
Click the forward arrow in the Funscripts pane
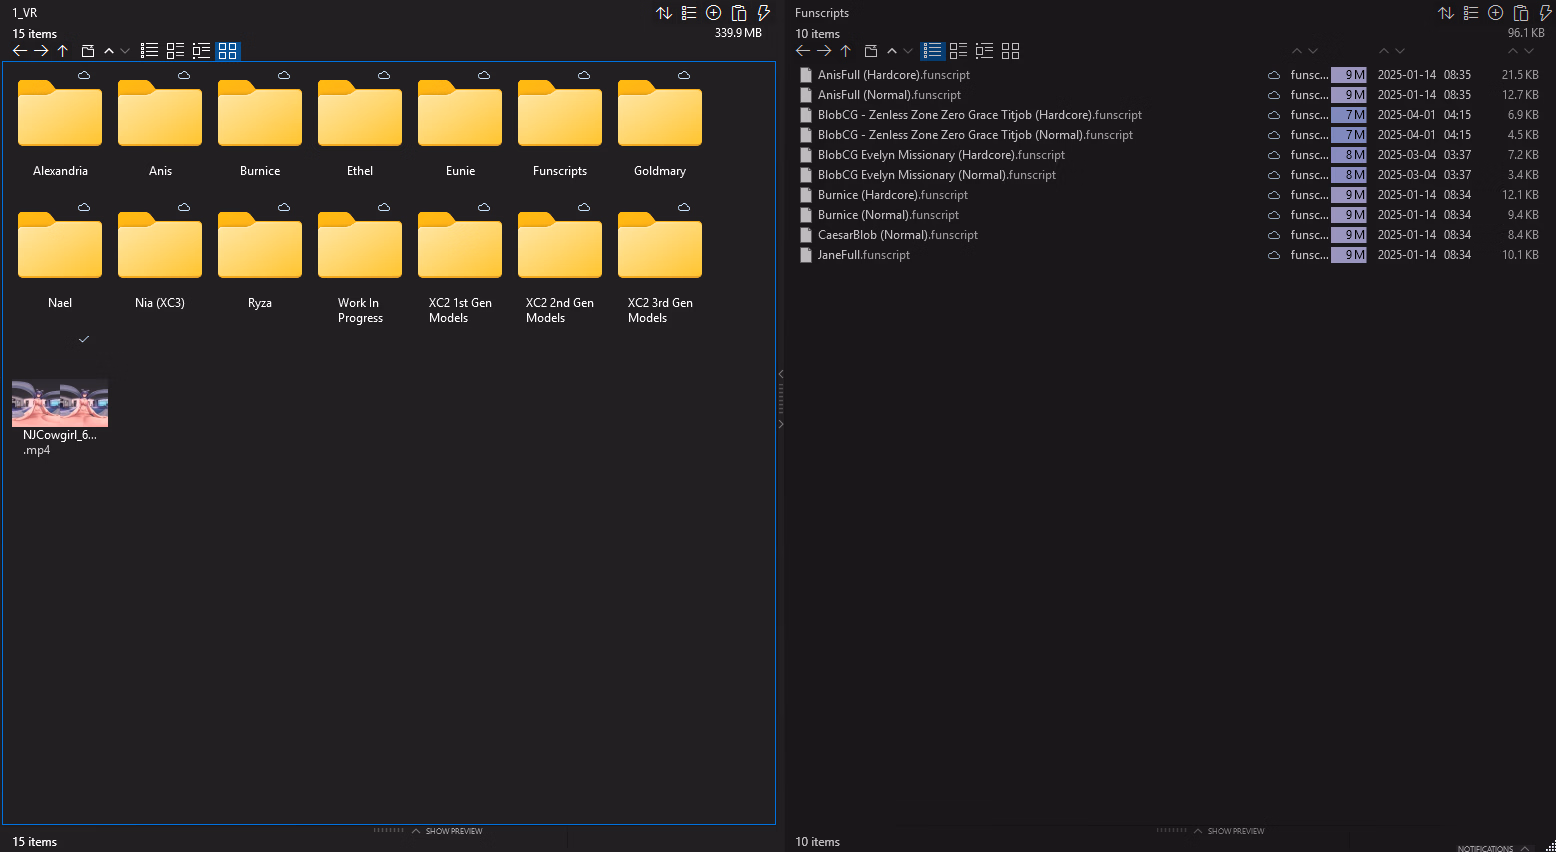point(824,51)
